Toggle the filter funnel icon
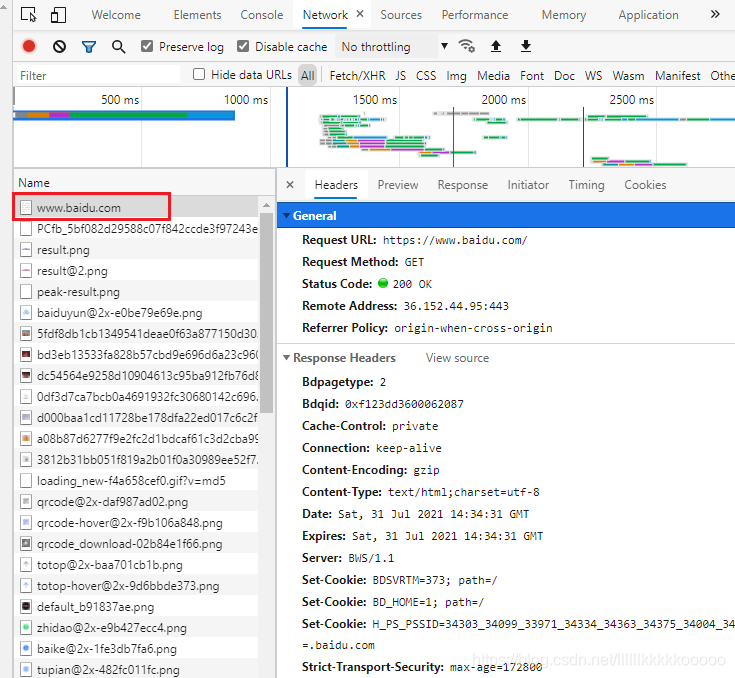Screen dimensions: 735x678 (x=89, y=46)
